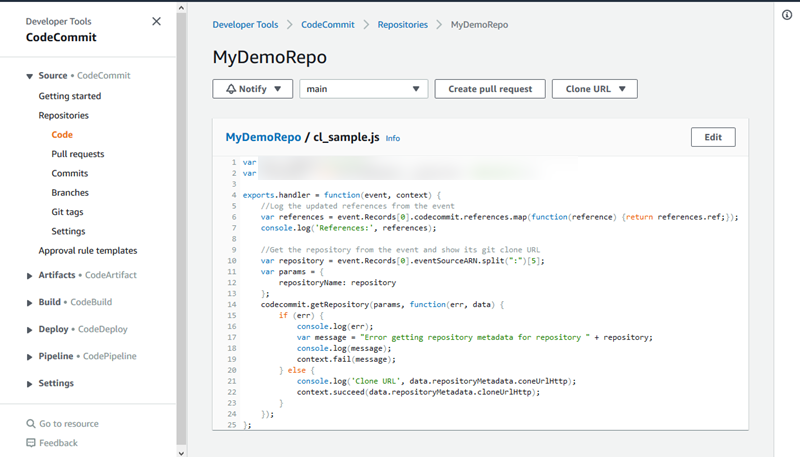Image resolution: width=800 pixels, height=457 pixels.
Task: Expand the Pipeline CodePipeline section
Action: click(30, 356)
